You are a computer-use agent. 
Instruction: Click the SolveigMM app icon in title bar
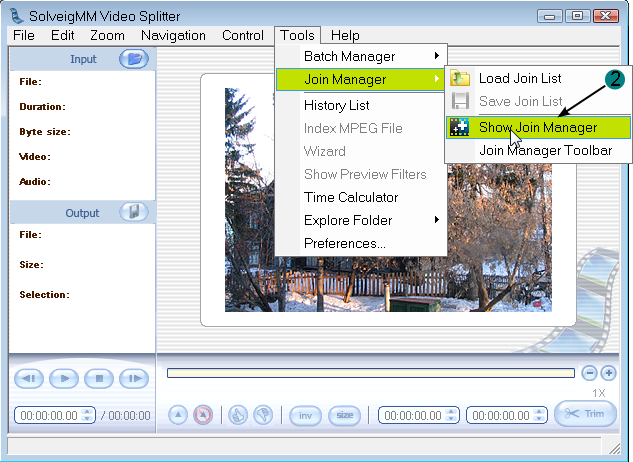[17, 16]
